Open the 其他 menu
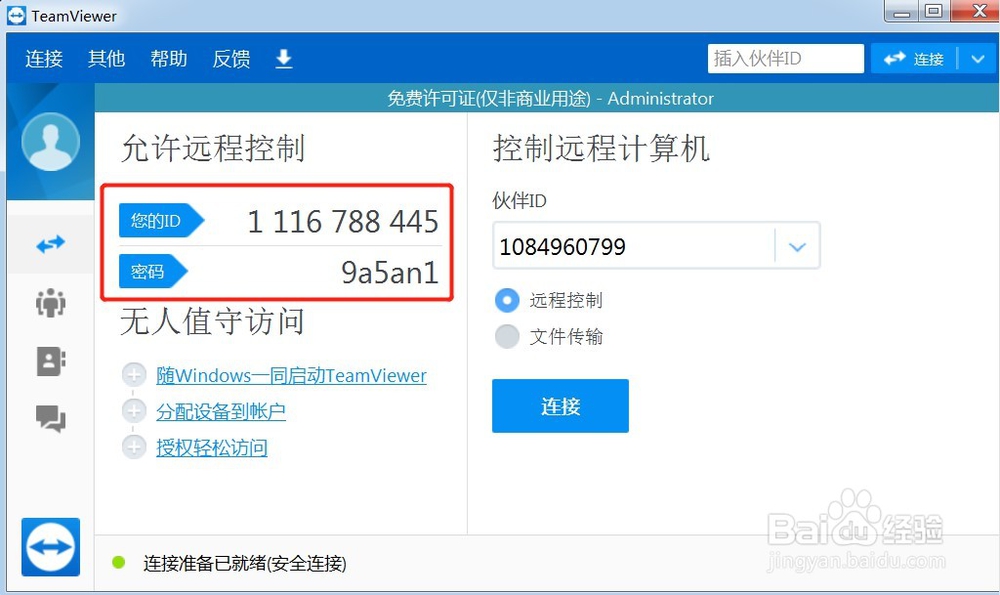The image size is (1000, 595). [106, 59]
